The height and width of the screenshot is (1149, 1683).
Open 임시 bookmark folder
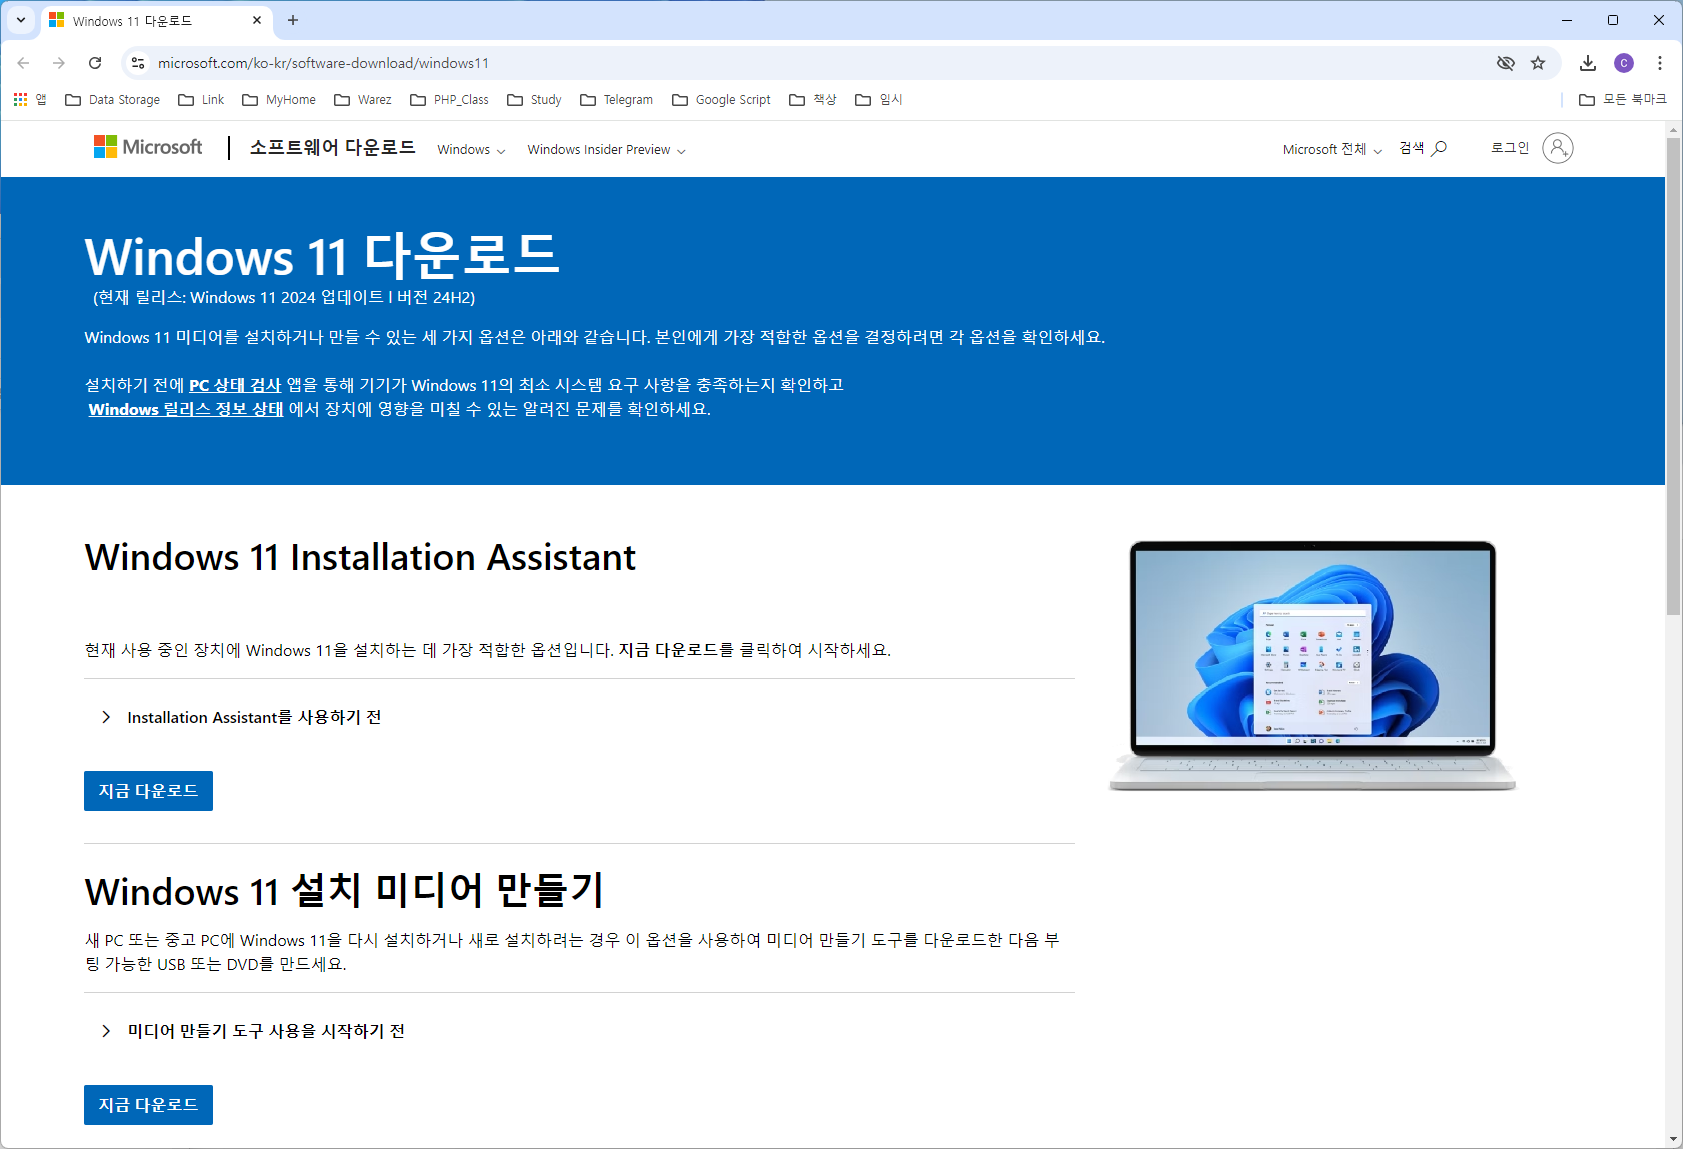click(x=879, y=99)
